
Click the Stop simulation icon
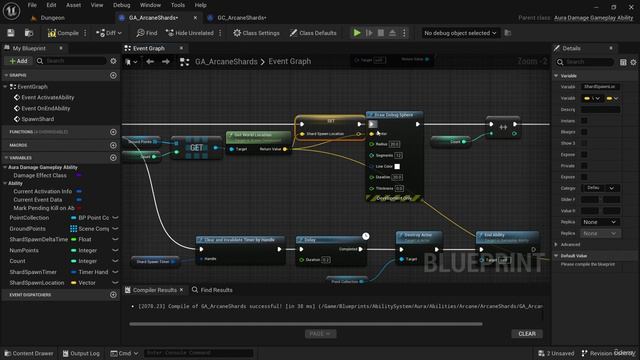coord(381,33)
